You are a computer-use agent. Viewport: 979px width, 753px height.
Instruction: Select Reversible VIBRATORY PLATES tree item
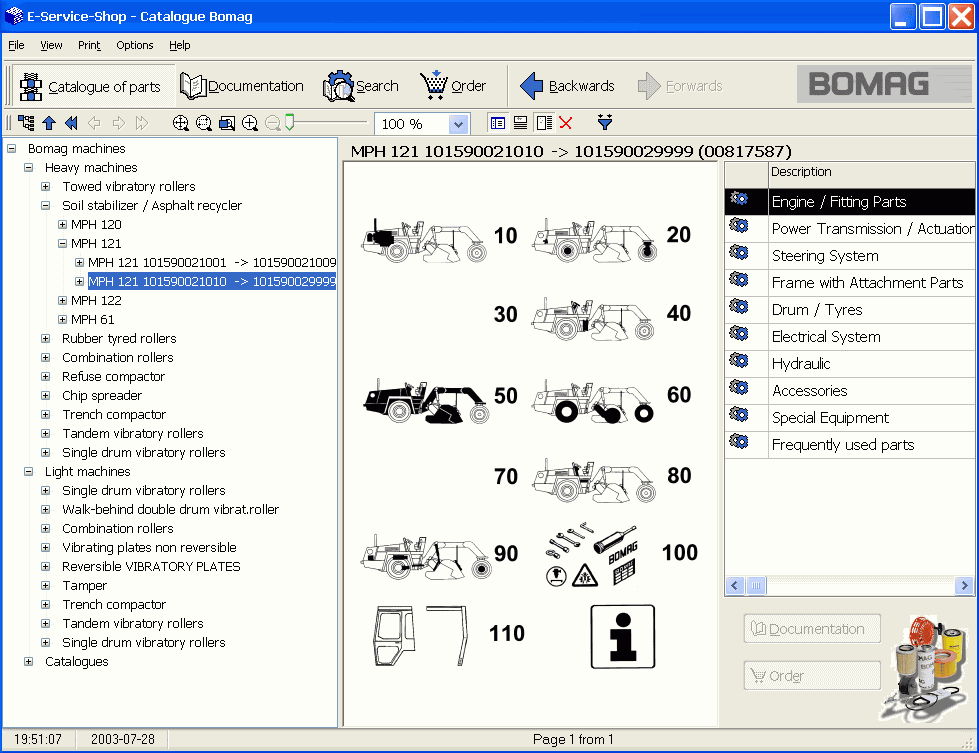tap(151, 566)
